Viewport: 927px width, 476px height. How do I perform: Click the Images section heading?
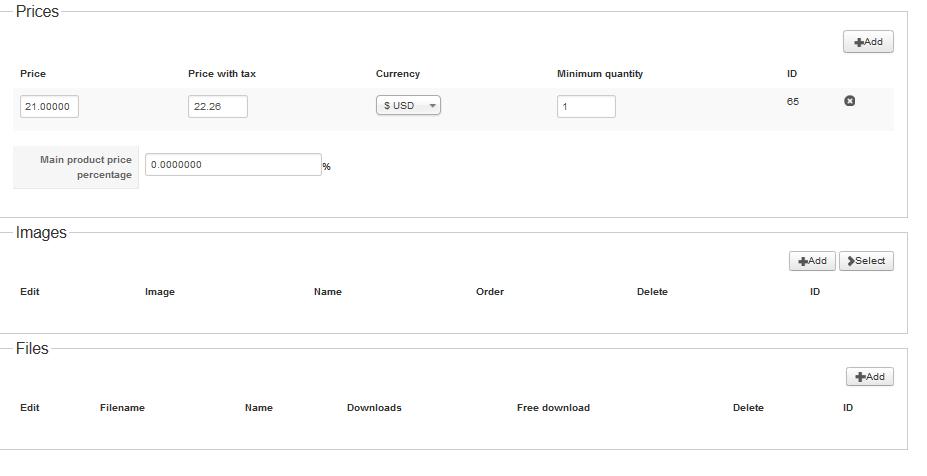tap(41, 233)
